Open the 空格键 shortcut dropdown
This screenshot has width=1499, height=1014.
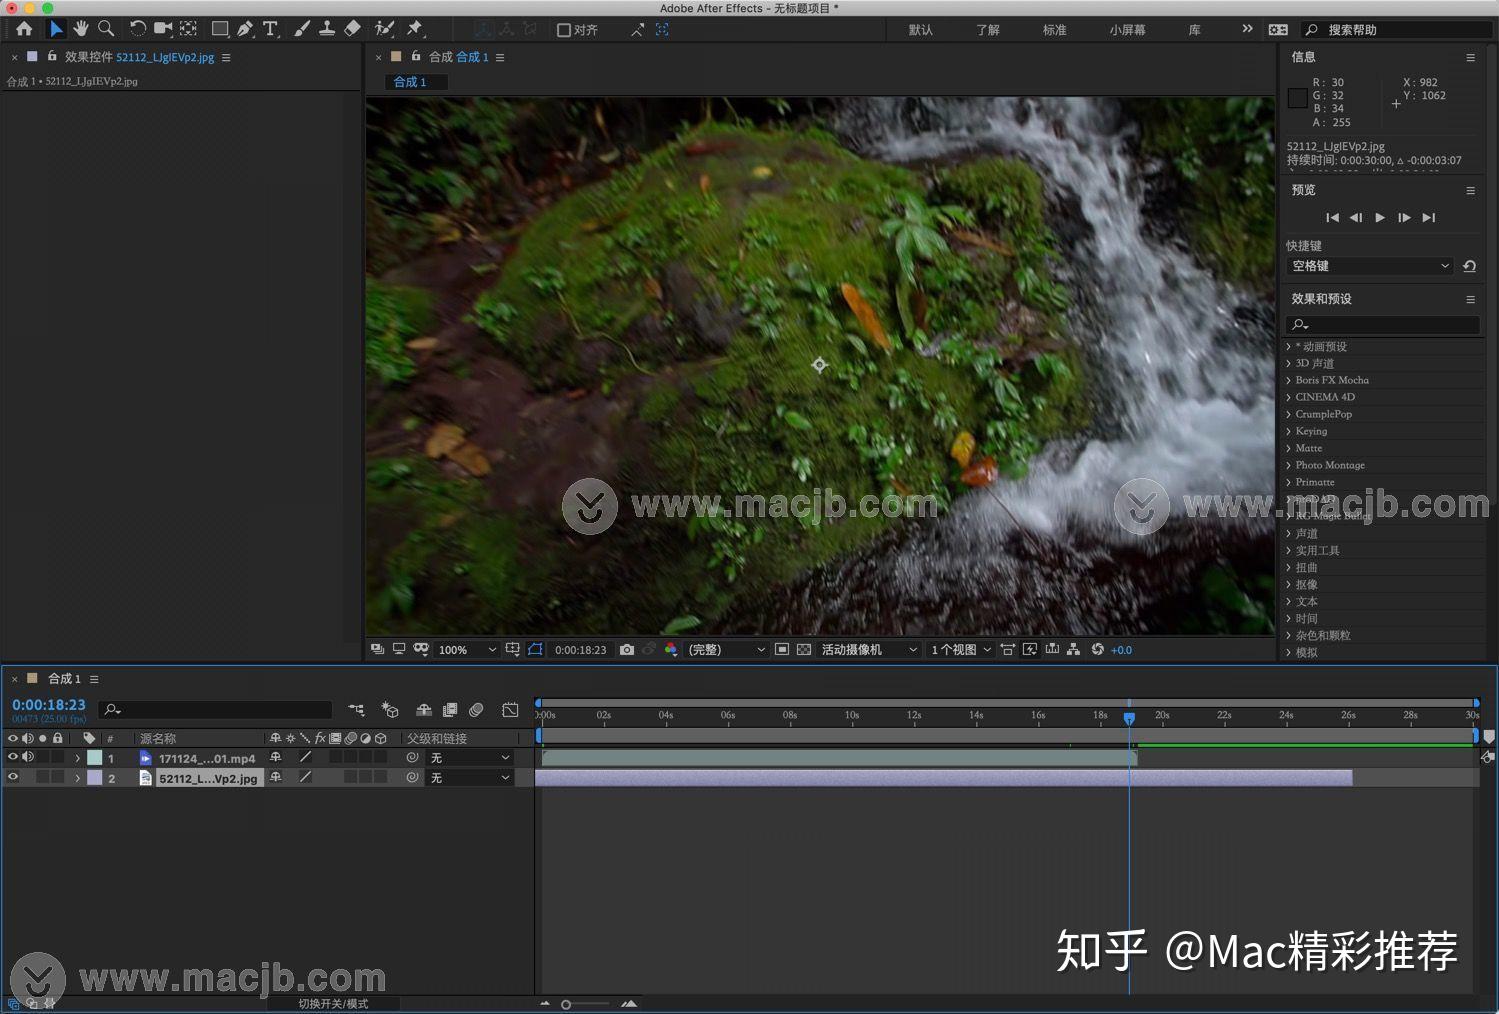tap(1369, 266)
